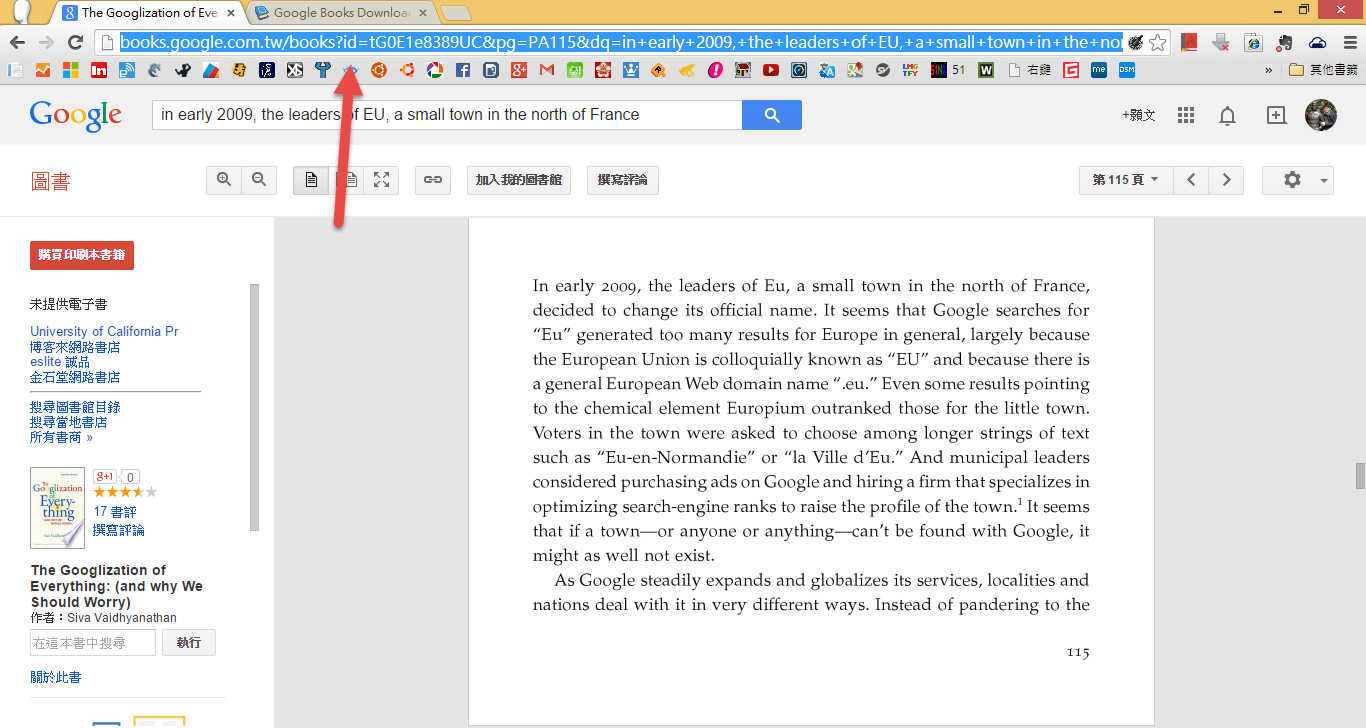
Task: Go to next page arrow
Action: coord(1226,180)
